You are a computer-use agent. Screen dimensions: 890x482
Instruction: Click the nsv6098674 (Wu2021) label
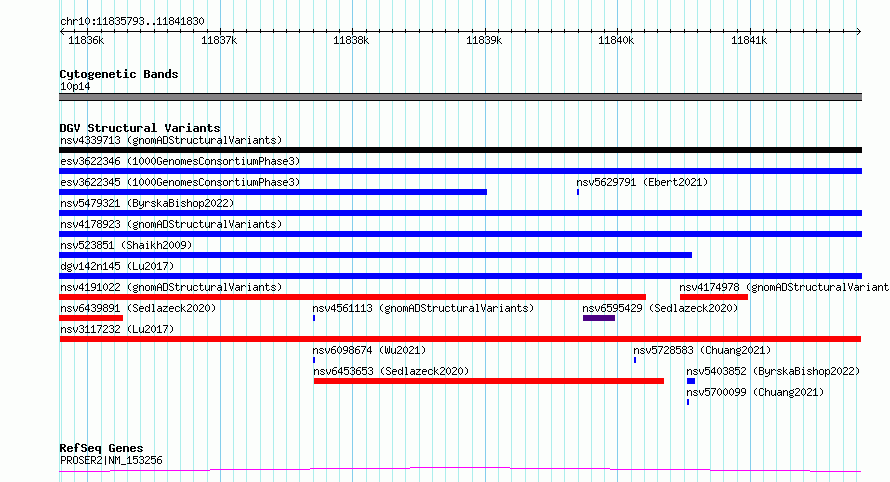(x=369, y=350)
